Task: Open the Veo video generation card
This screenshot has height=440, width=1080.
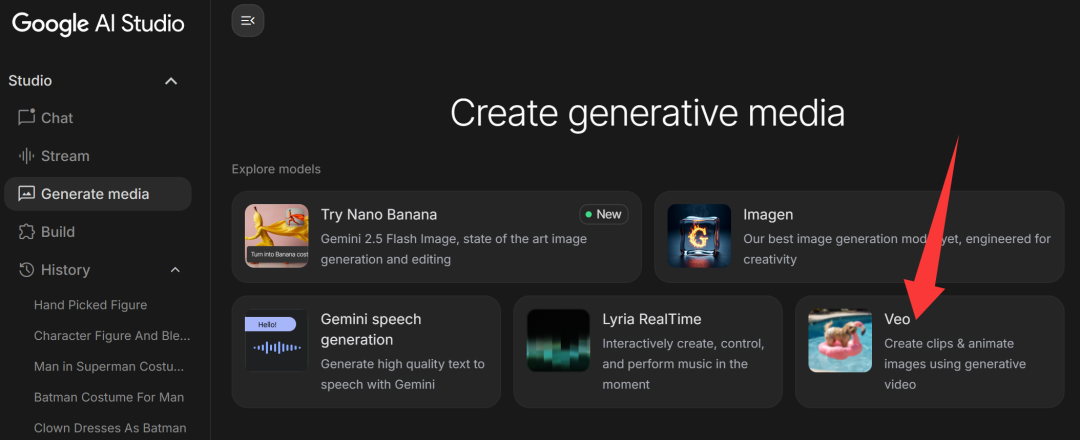Action: point(930,352)
